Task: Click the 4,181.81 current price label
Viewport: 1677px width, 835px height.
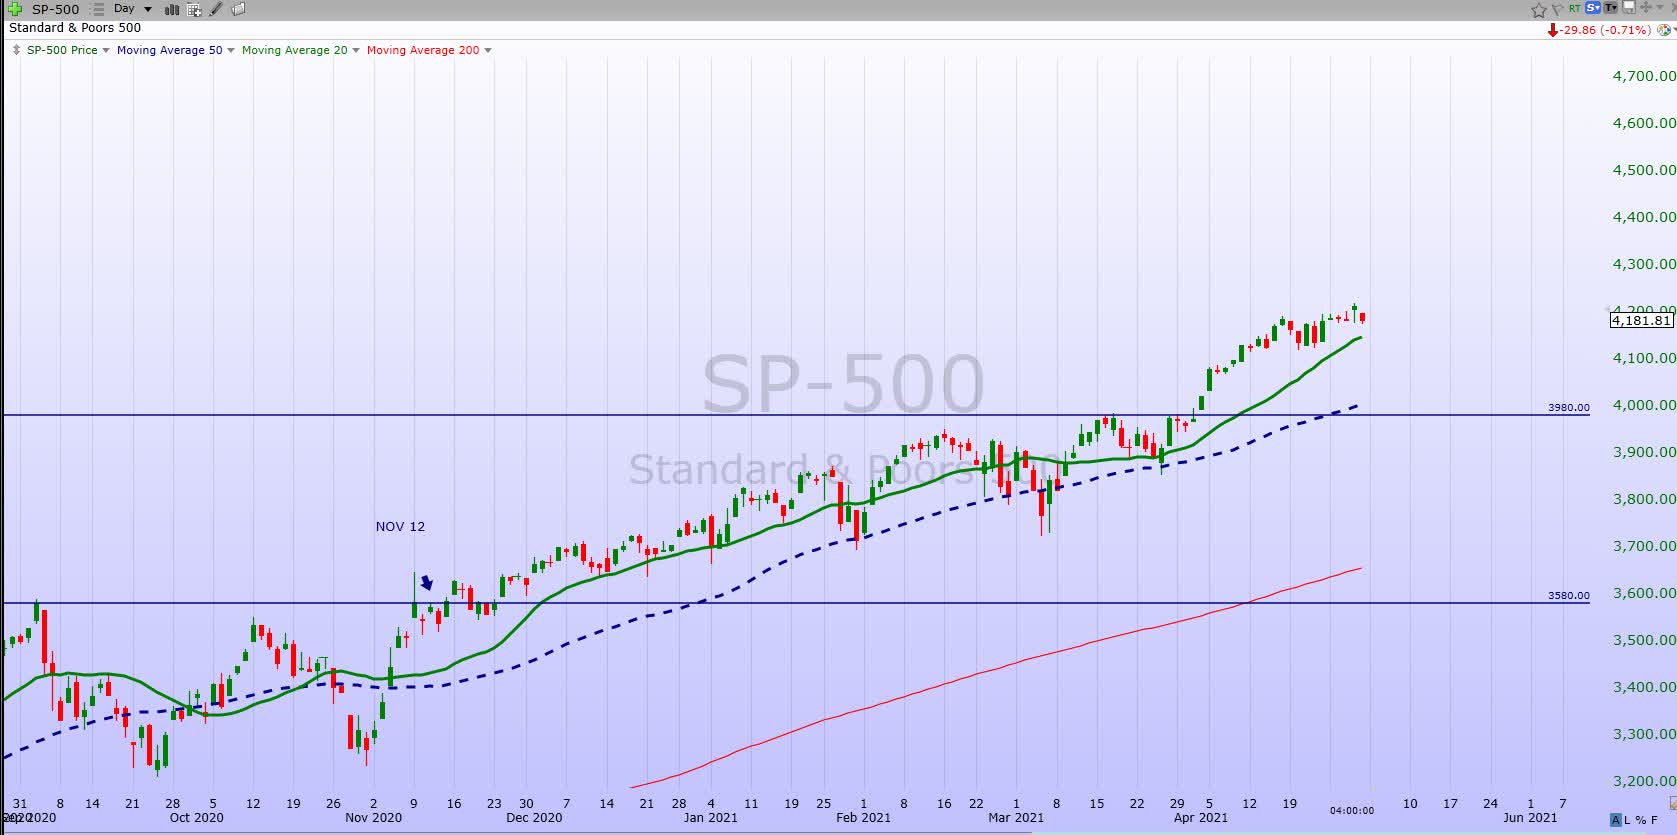Action: [1641, 320]
